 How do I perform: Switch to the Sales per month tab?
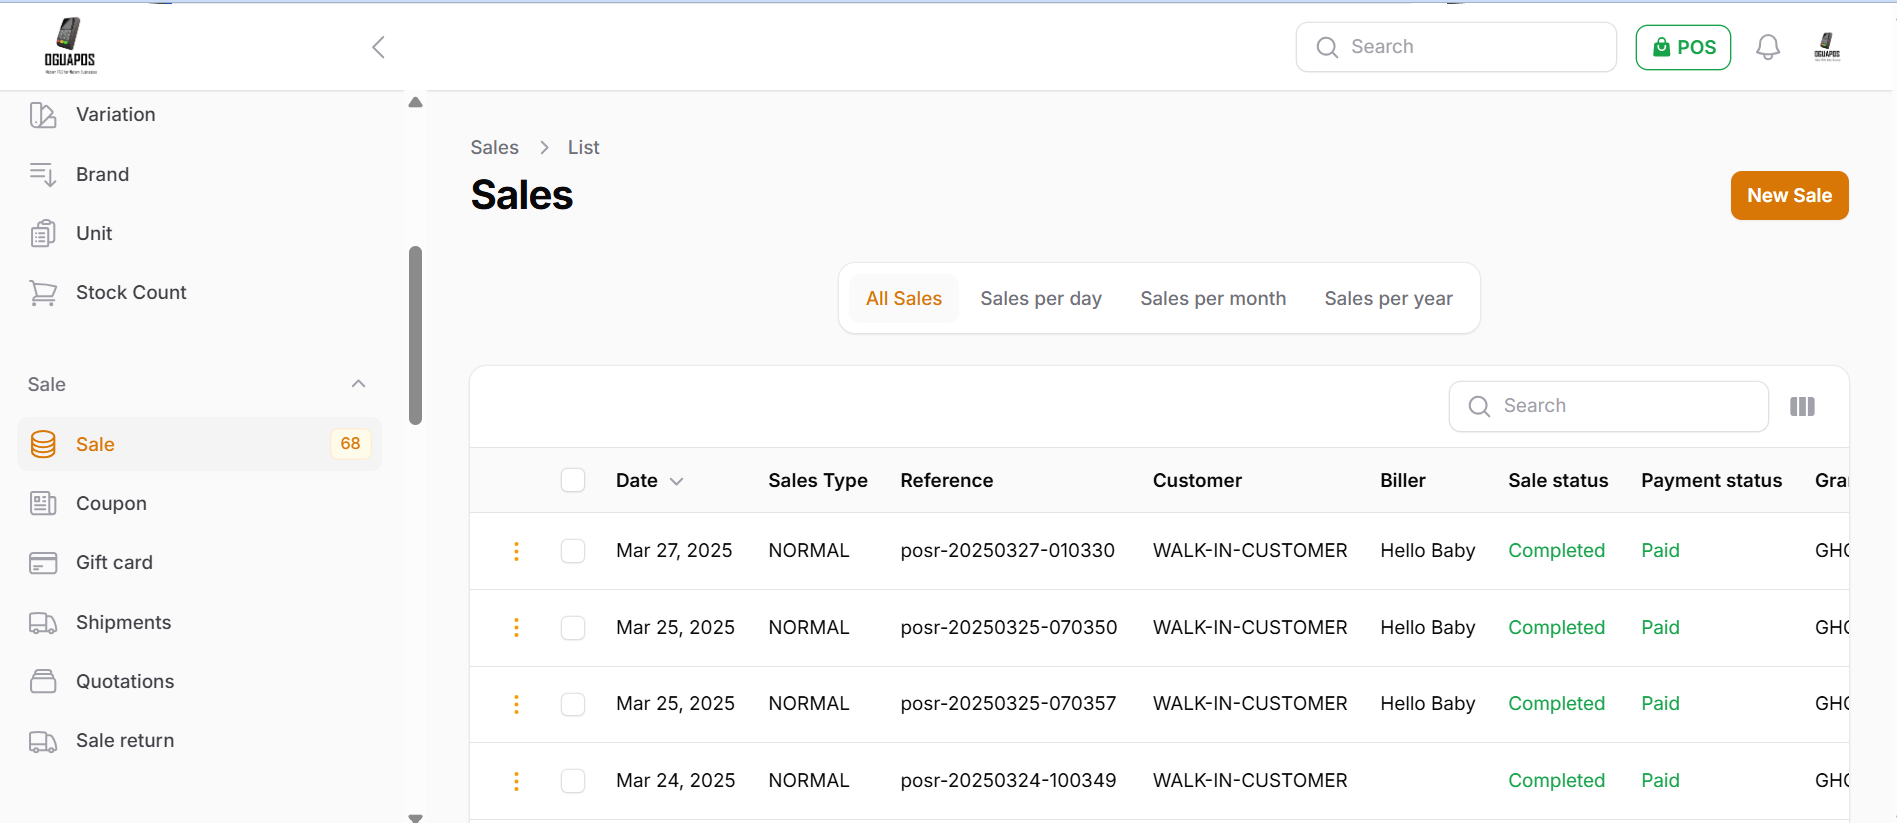pyautogui.click(x=1212, y=299)
